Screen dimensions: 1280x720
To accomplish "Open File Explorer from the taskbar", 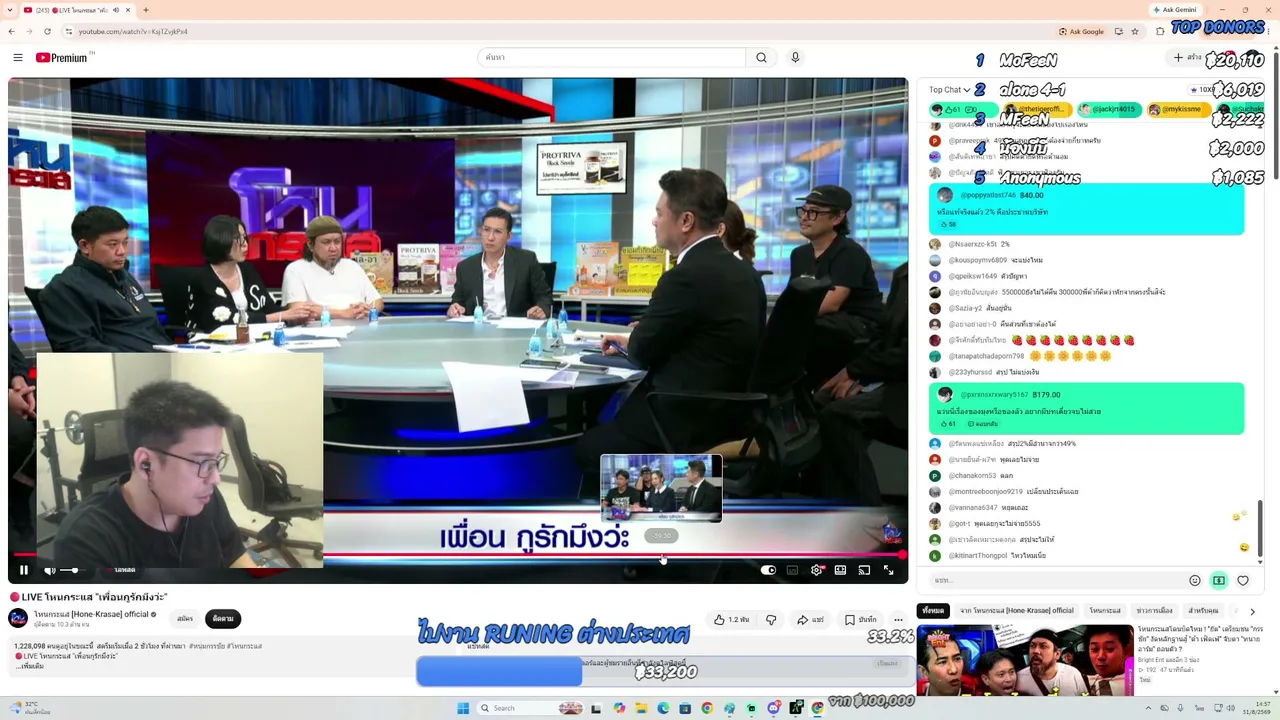I will click(640, 708).
